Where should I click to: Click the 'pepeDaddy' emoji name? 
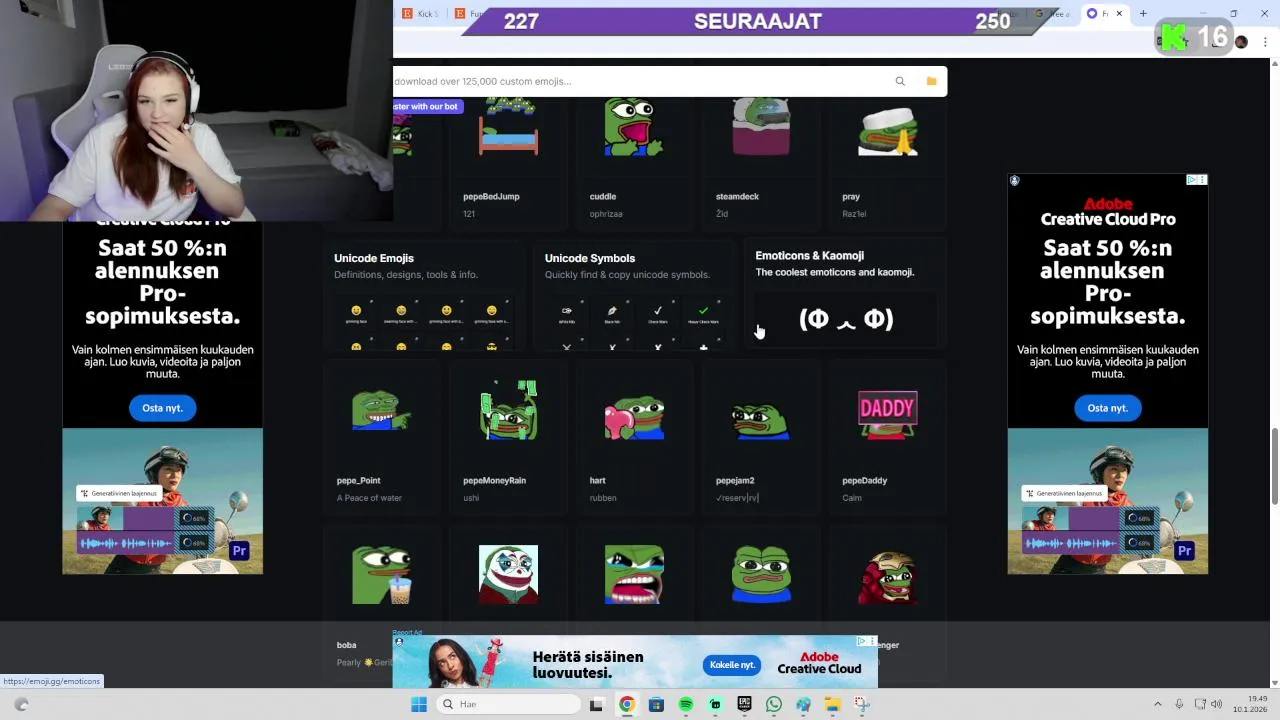864,480
